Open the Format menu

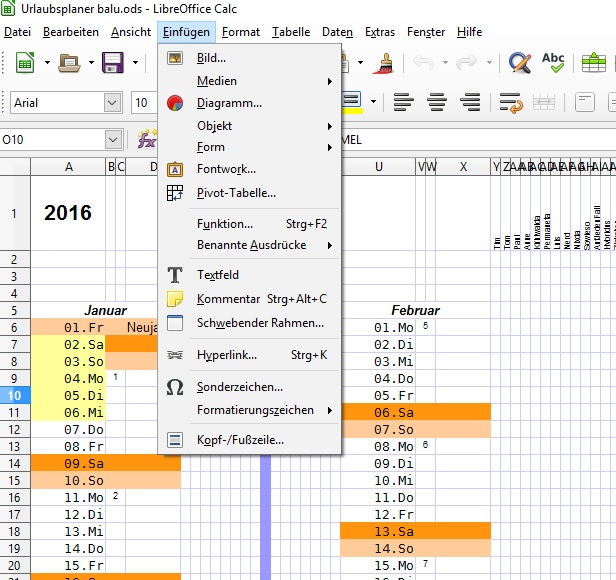pos(241,32)
